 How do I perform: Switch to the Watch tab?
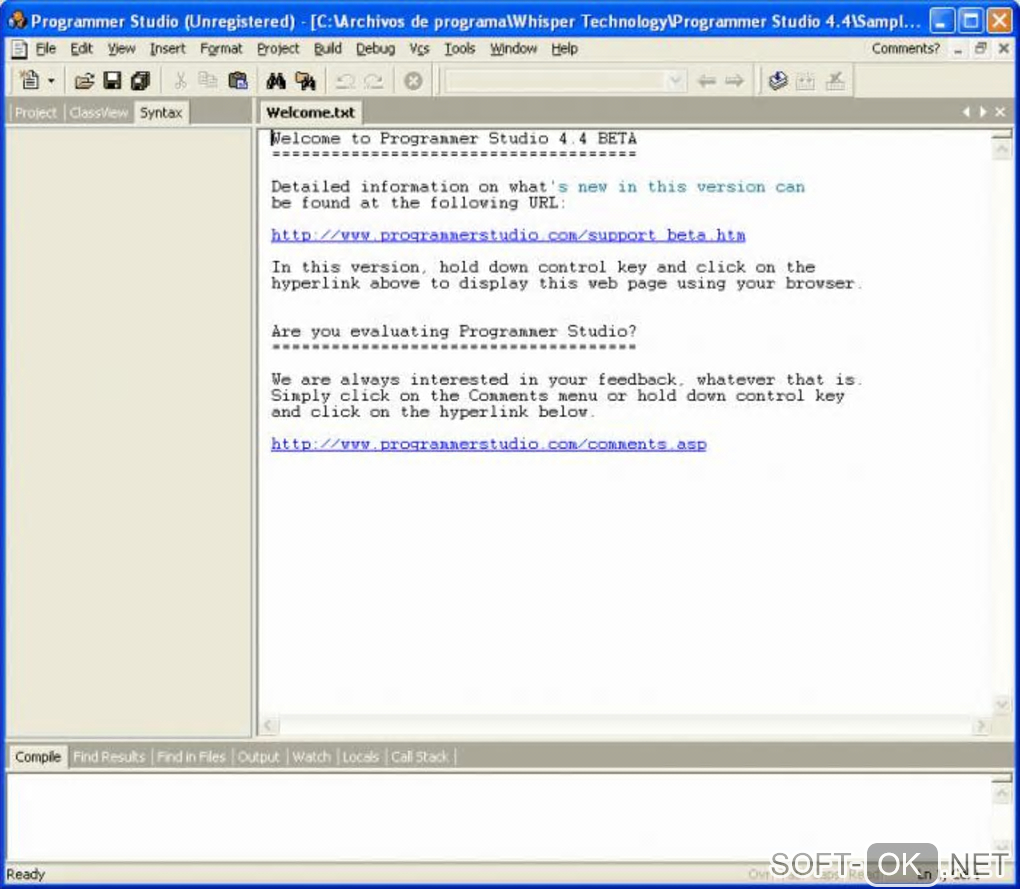click(312, 757)
